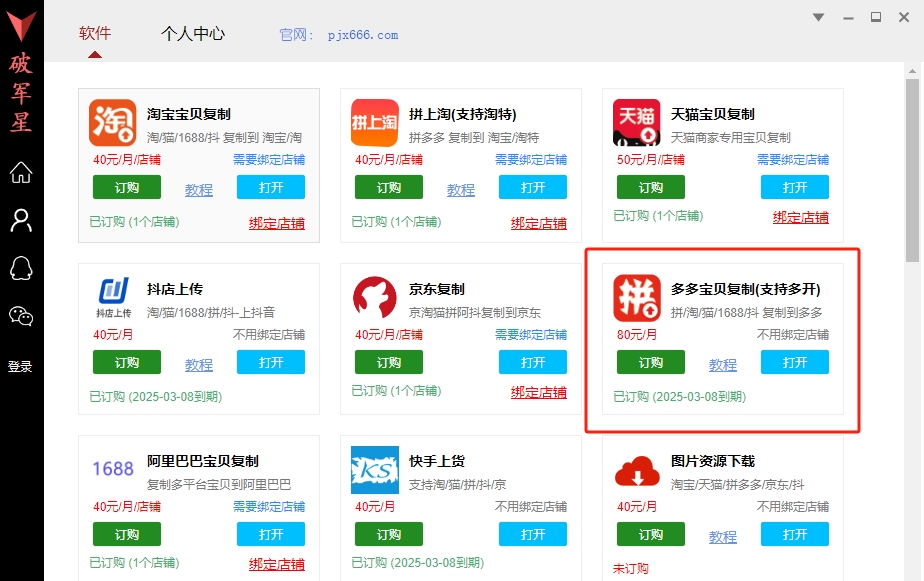Open the 教程 link for 拼上淘
Viewport: 924px width, 581px height.
[461, 190]
